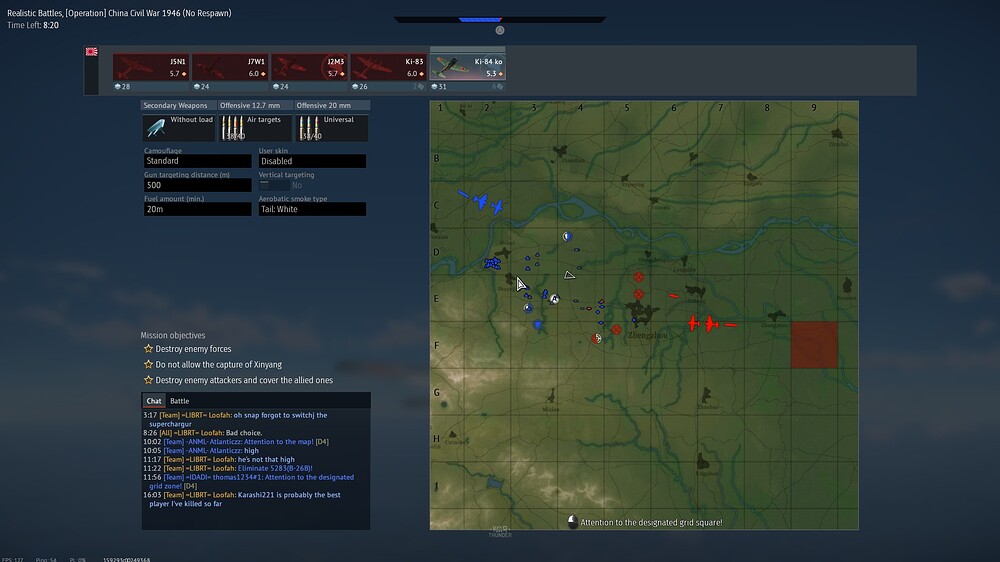Open Gun targeting distance '500' dropdown
Screen dimensions: 1000x562
point(197,185)
